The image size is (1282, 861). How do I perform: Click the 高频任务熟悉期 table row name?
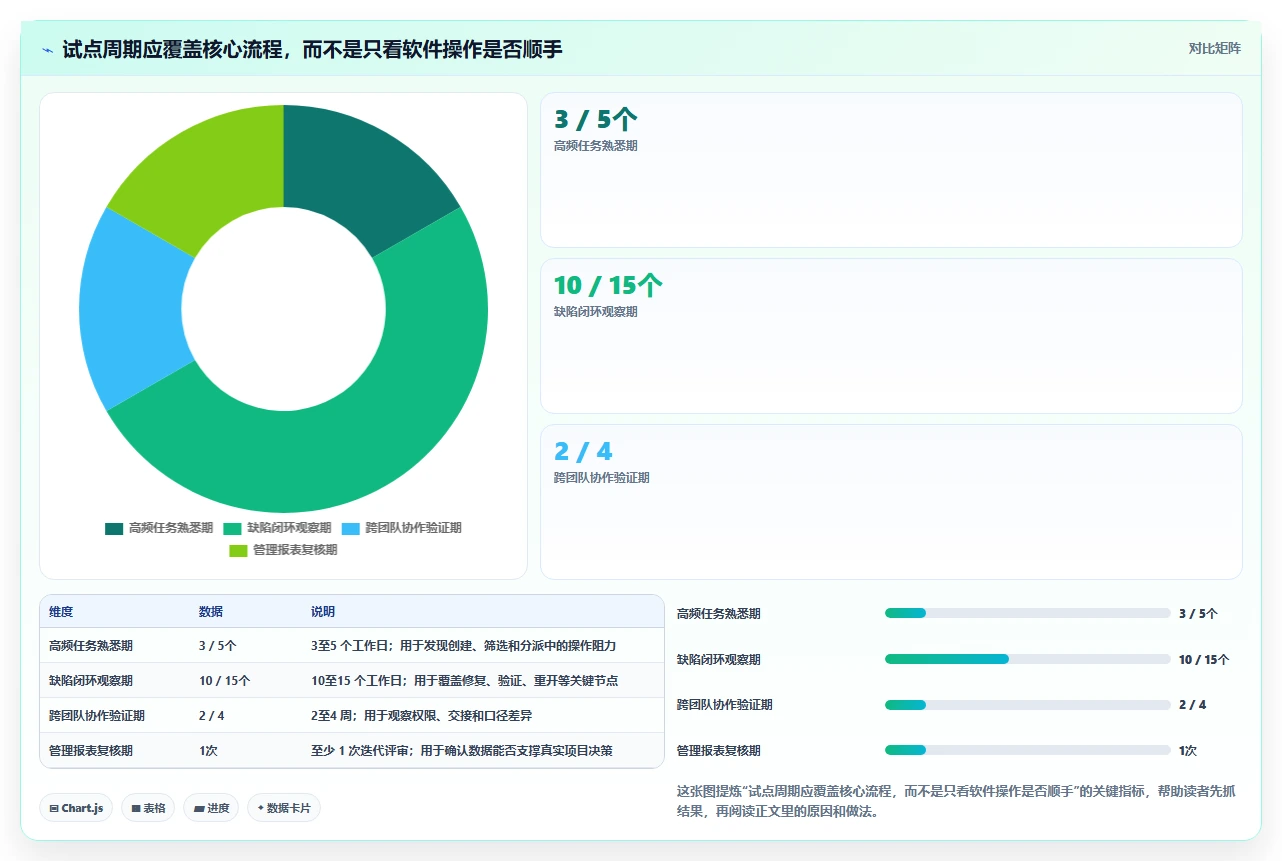point(91,646)
